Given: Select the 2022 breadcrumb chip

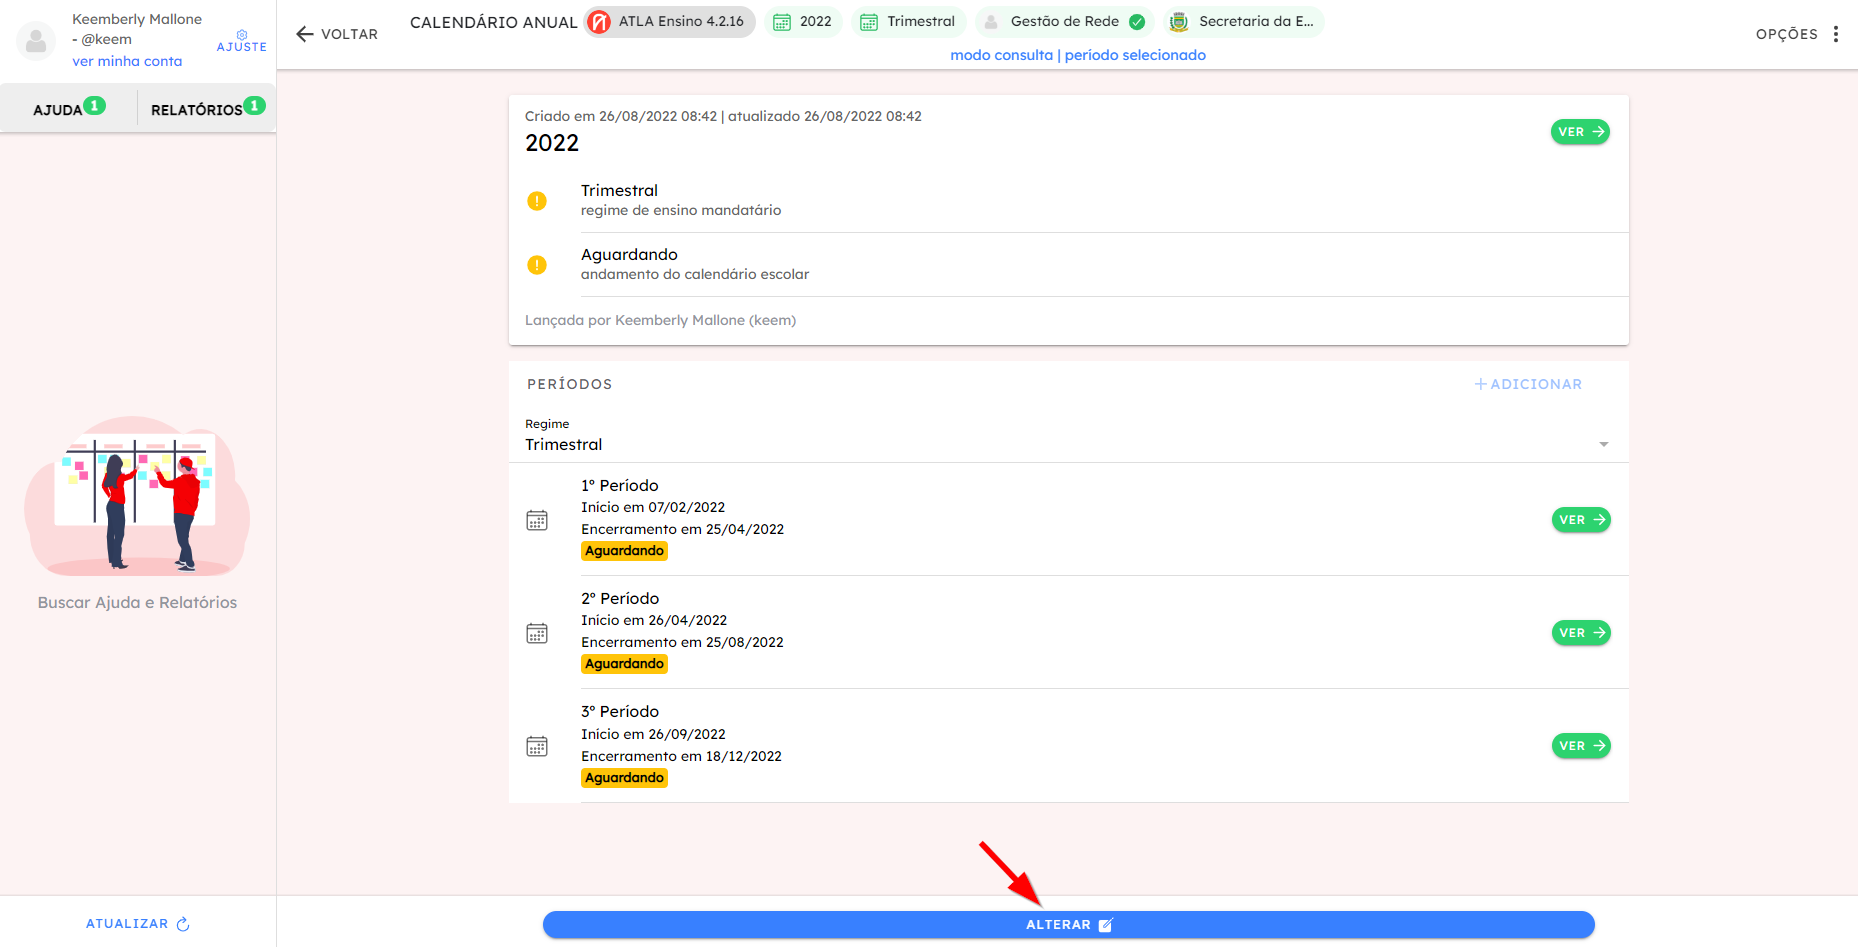Looking at the screenshot, I should click(x=803, y=22).
